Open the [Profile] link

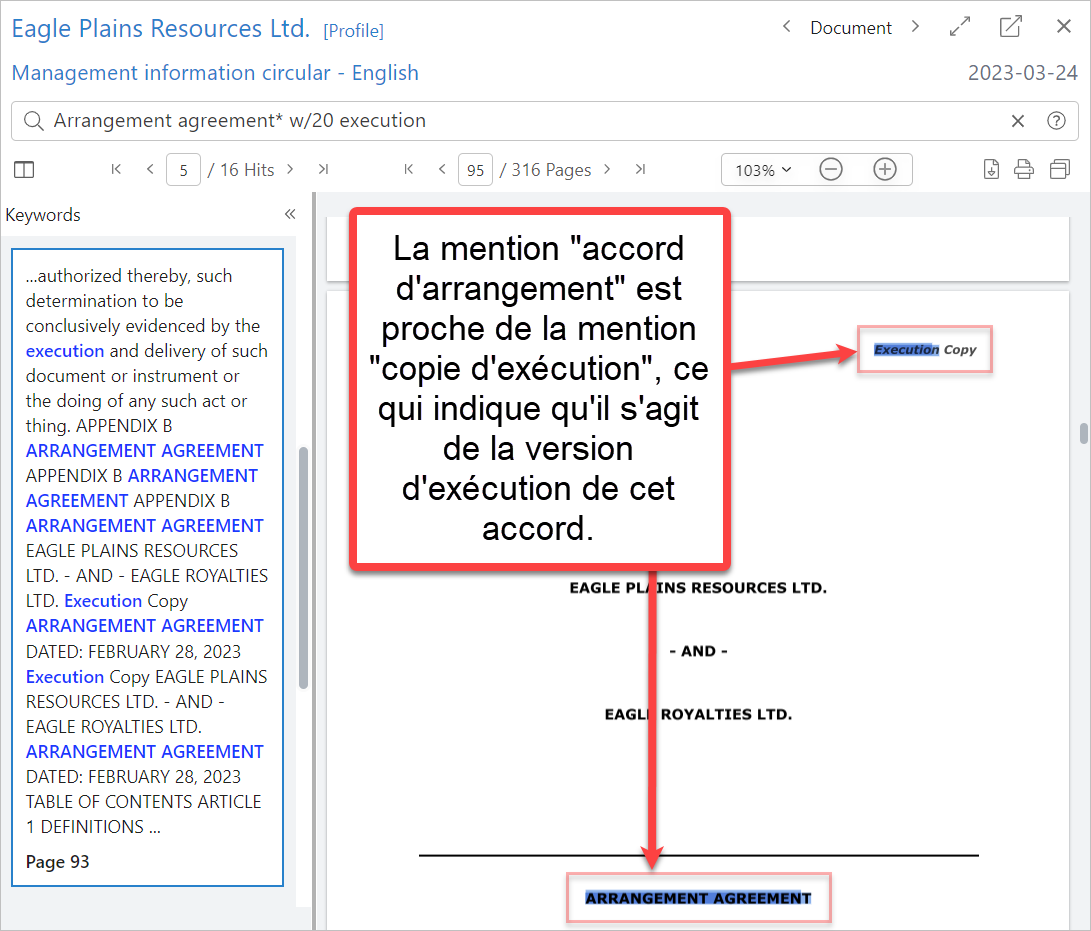353,31
